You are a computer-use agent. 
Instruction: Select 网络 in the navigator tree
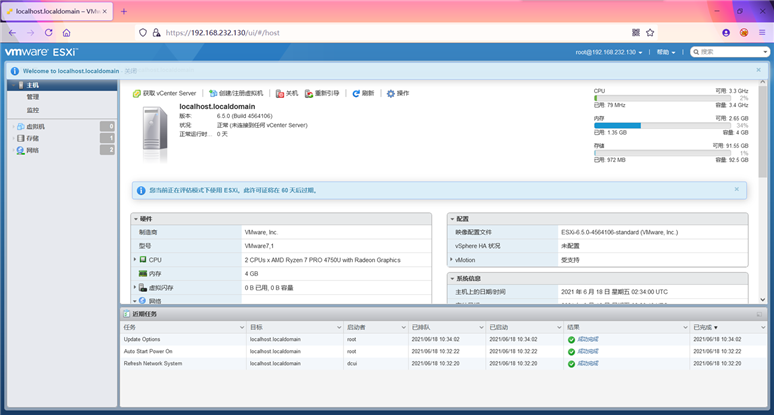point(32,150)
